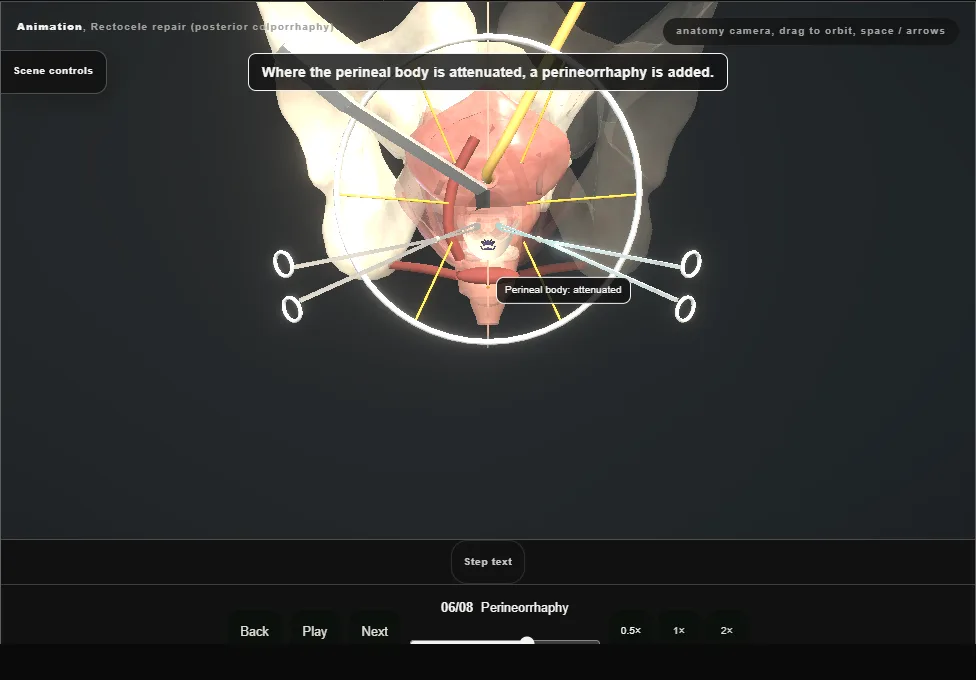This screenshot has width=976, height=680.
Task: Click the anatomy camera hint pill
Action: coord(810,31)
